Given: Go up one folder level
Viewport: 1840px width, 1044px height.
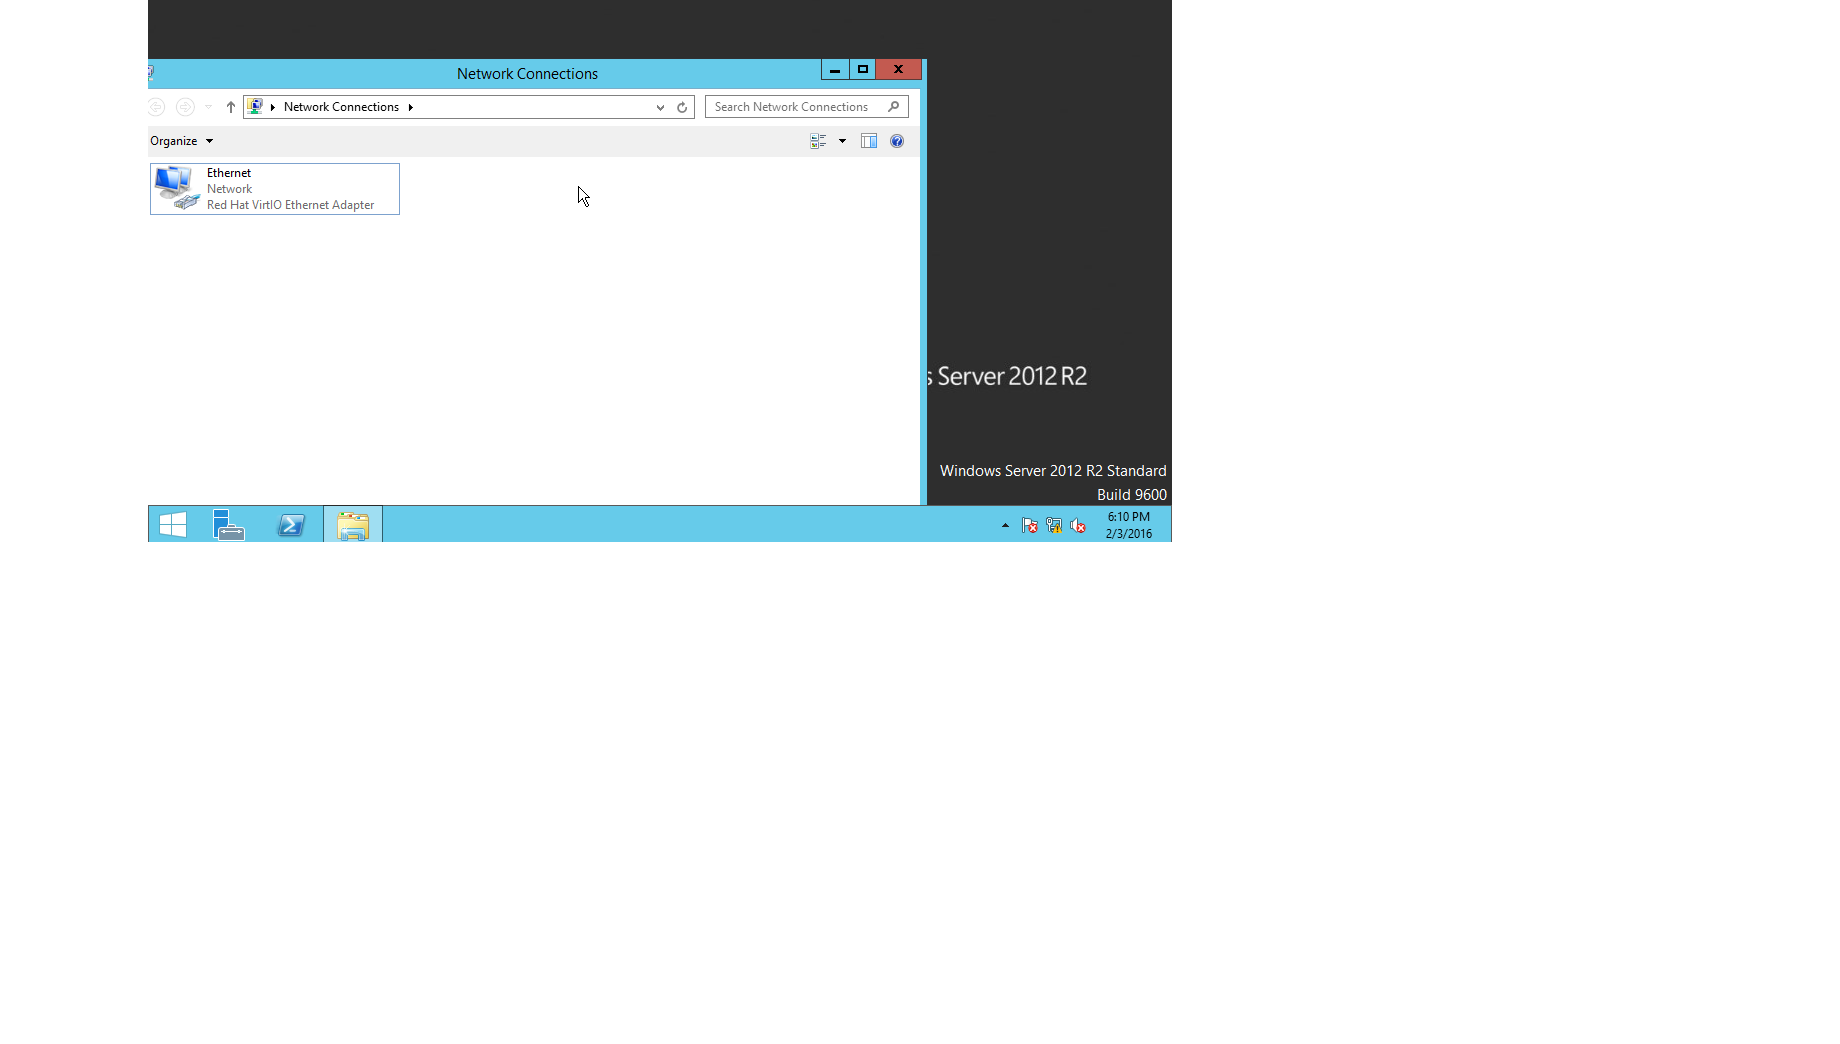Looking at the screenshot, I should coord(231,107).
